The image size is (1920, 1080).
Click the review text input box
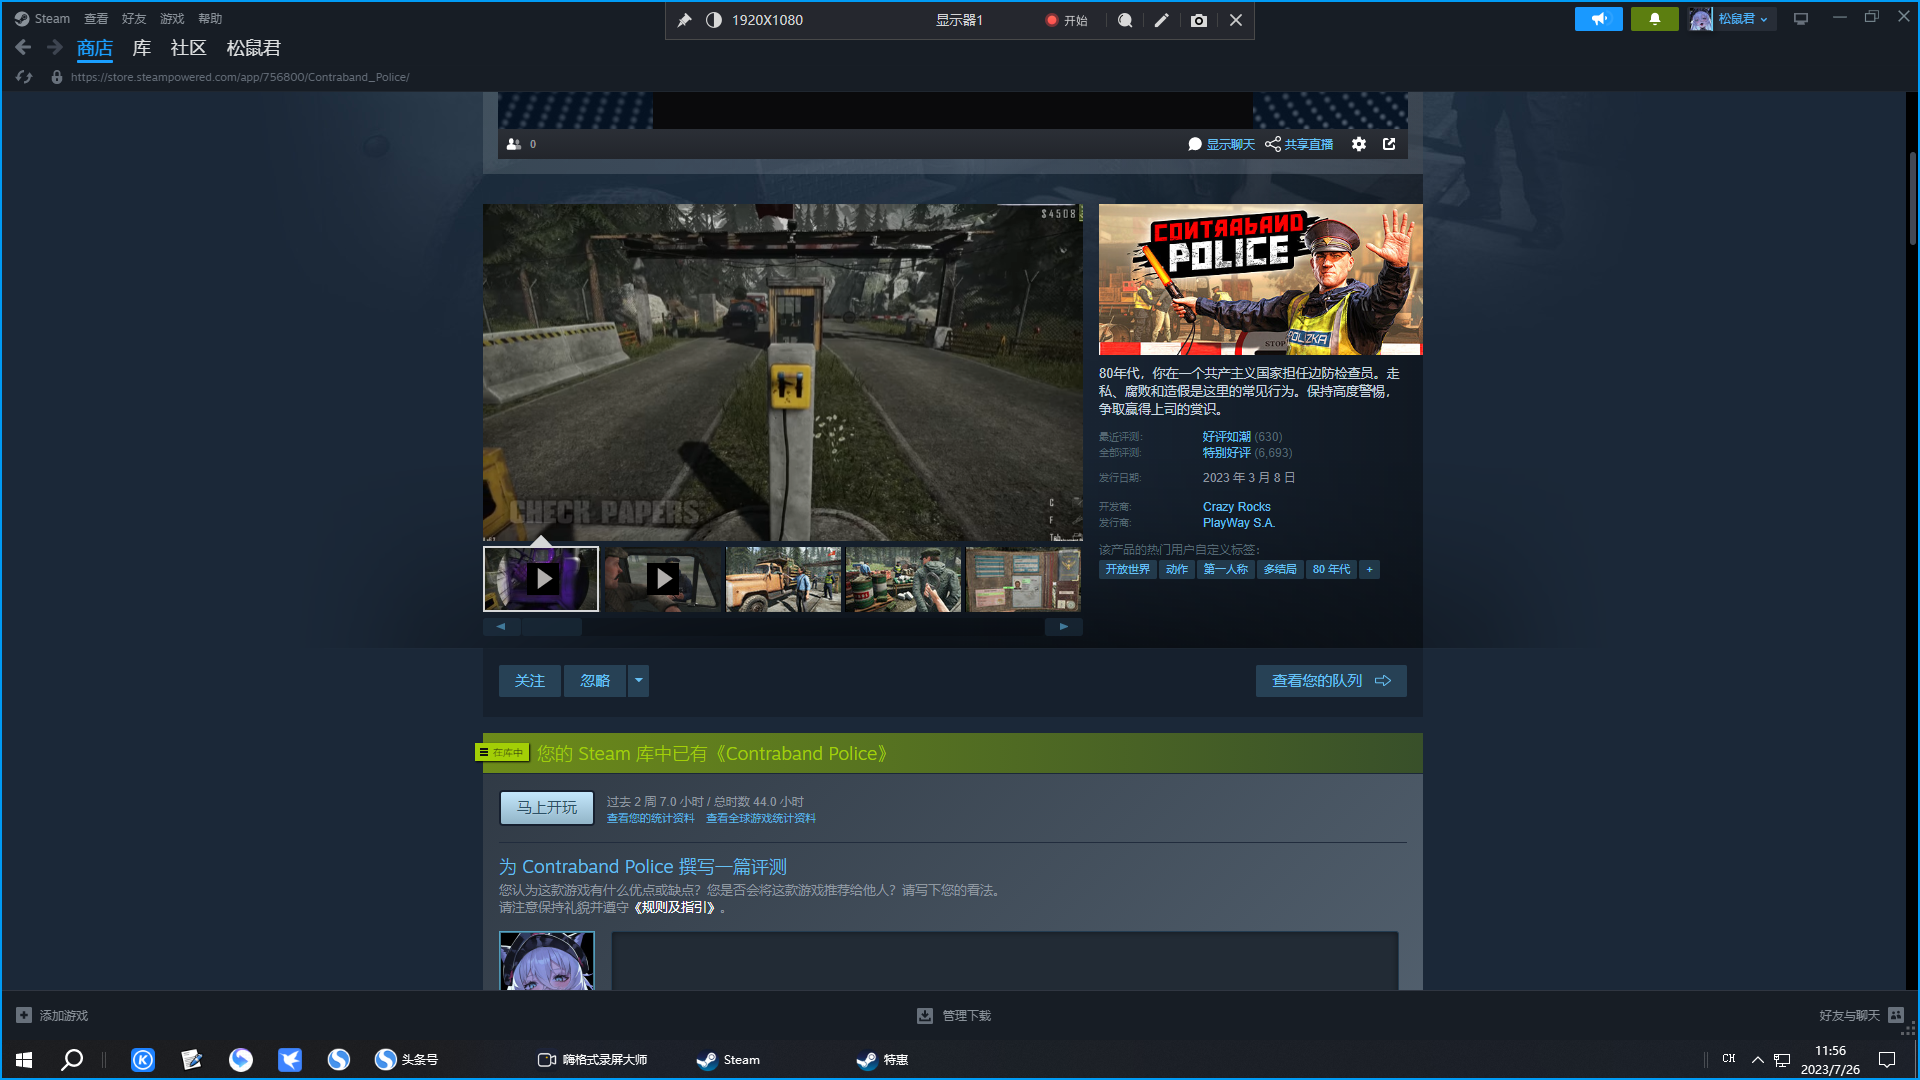[1005, 961]
